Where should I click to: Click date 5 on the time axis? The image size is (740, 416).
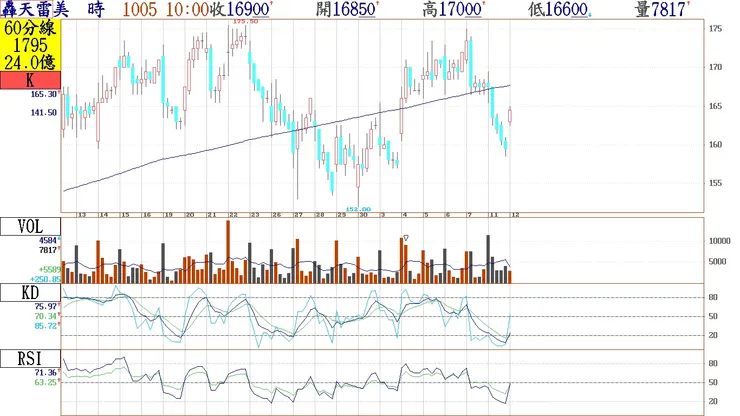[426, 215]
